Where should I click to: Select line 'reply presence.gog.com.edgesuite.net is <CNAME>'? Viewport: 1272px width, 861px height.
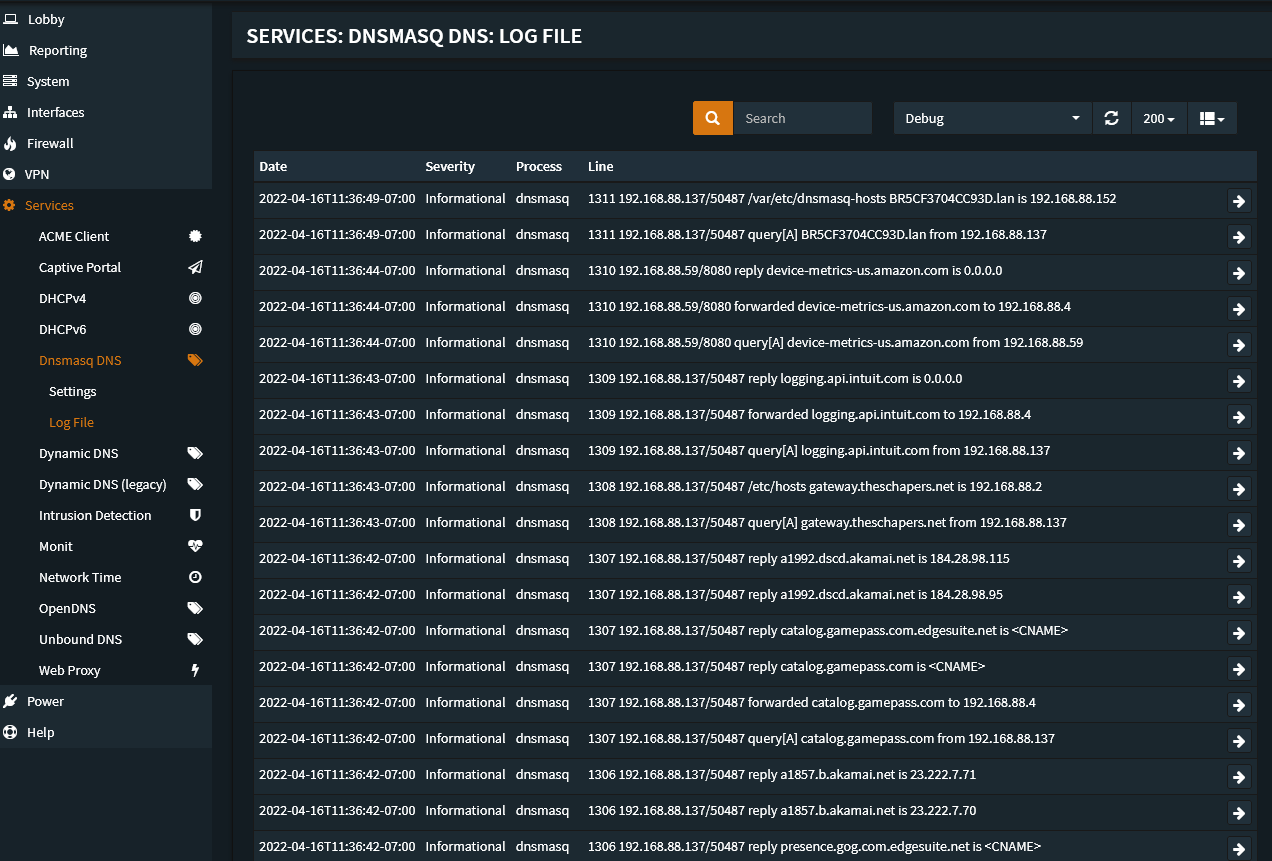(x=895, y=846)
